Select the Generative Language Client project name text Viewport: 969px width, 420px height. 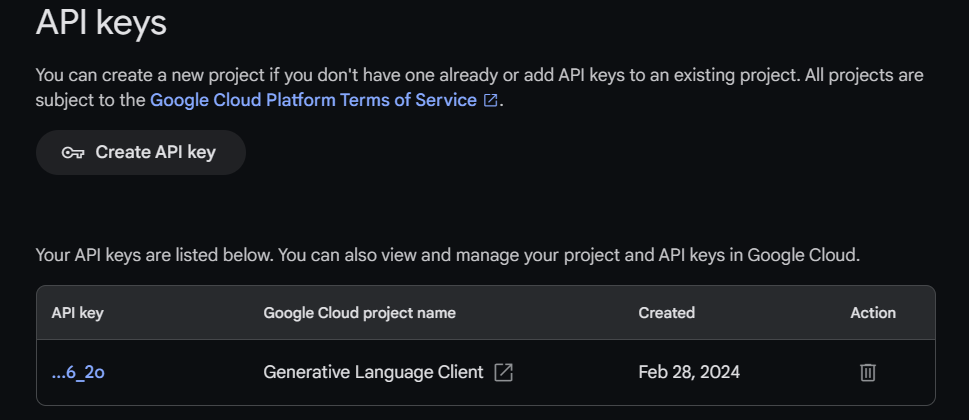click(373, 372)
